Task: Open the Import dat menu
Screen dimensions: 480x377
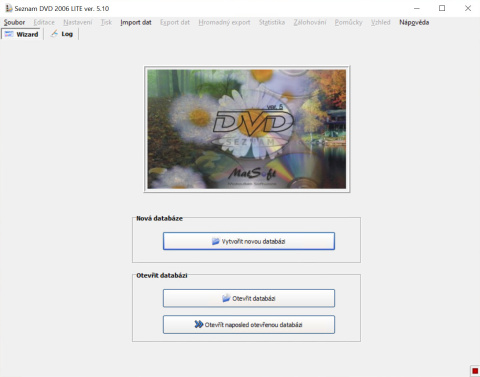Action: click(136, 22)
